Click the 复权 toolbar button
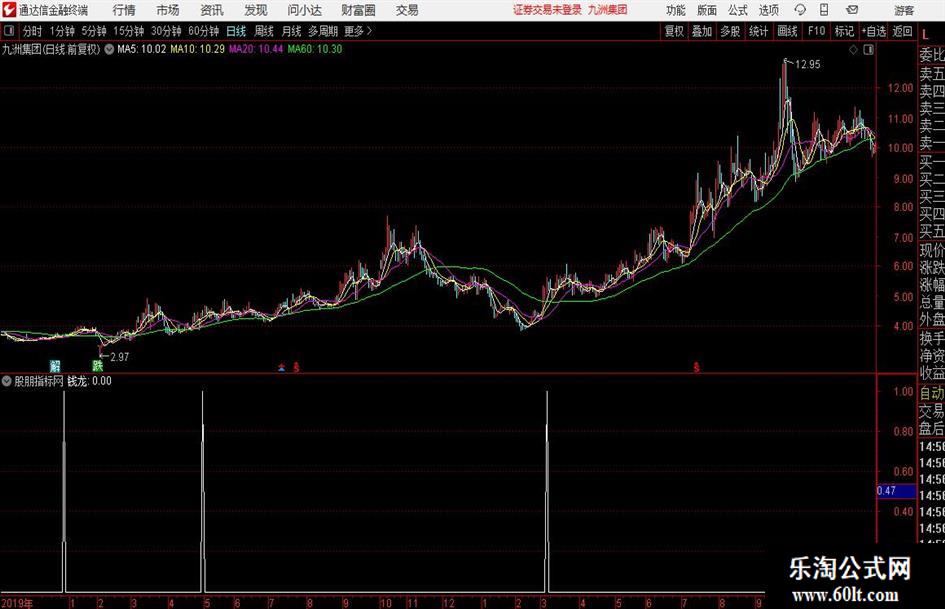The image size is (945, 609). click(x=674, y=31)
